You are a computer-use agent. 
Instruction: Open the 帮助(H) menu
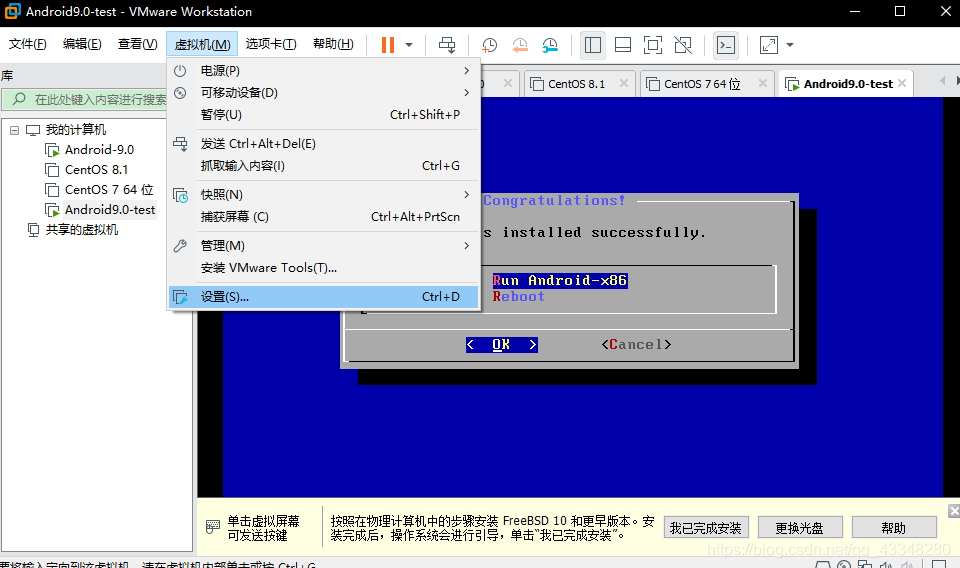(333, 44)
